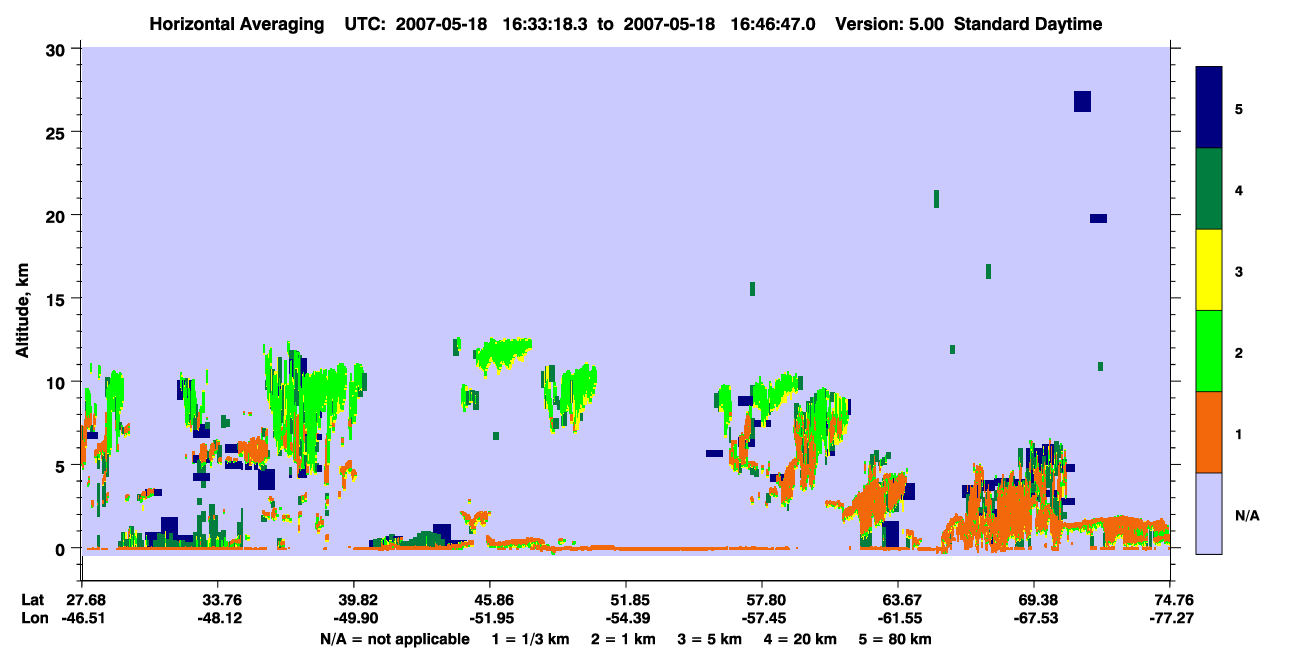This screenshot has height=667, width=1300.
Task: Click the dark blue block near 27 km altitude
Action: click(x=1082, y=101)
